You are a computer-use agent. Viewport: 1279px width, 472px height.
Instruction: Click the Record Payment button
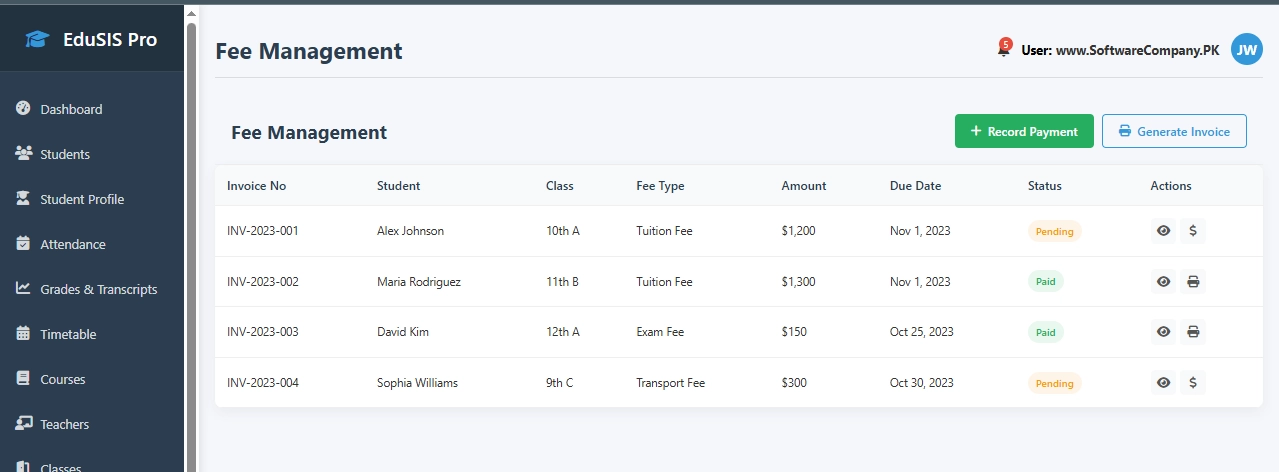(x=1024, y=131)
